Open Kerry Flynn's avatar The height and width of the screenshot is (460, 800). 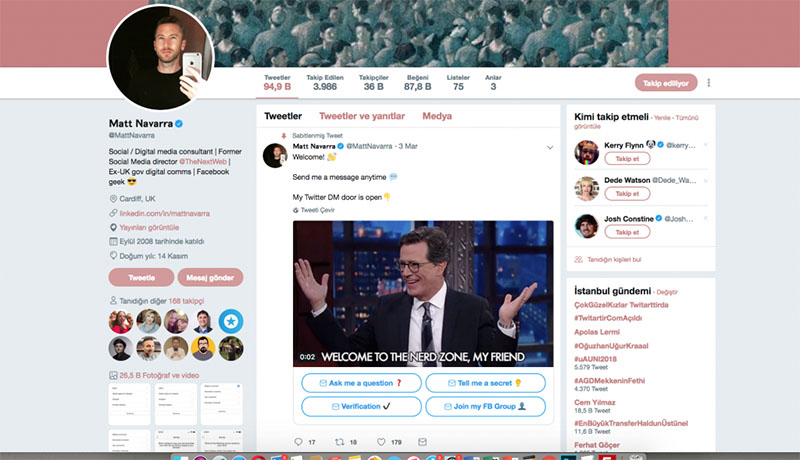pos(587,152)
